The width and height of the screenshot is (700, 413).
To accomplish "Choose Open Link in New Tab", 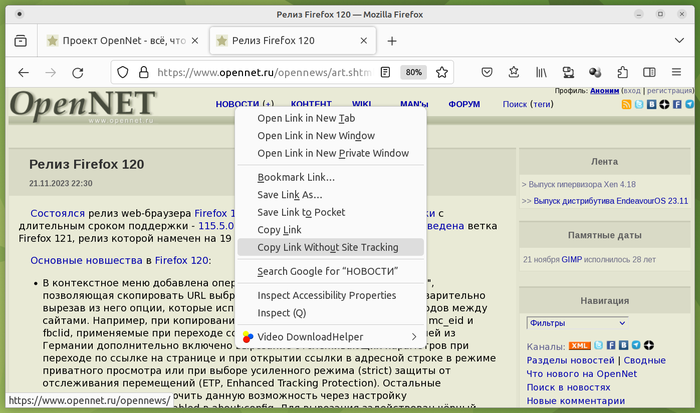I will pyautogui.click(x=330, y=118).
